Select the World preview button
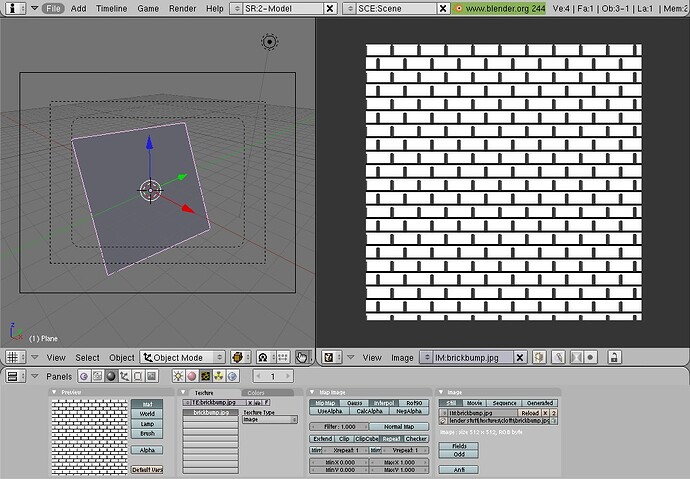This screenshot has width=690, height=479. click(147, 413)
